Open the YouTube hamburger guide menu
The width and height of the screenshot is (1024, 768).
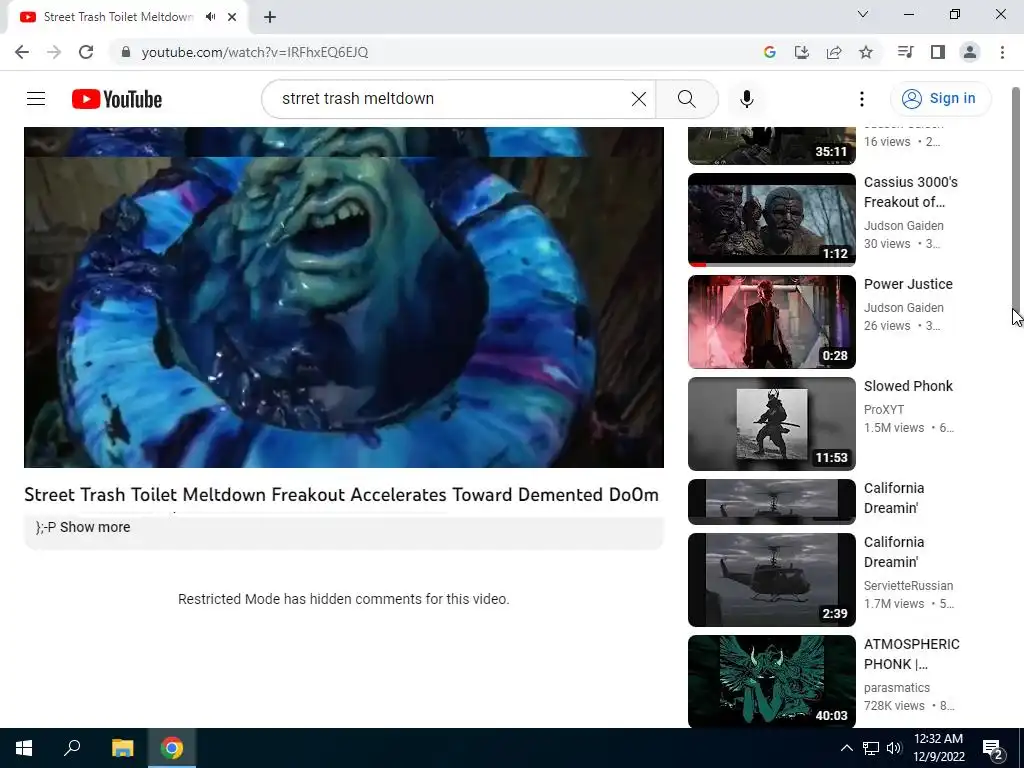pyautogui.click(x=36, y=99)
